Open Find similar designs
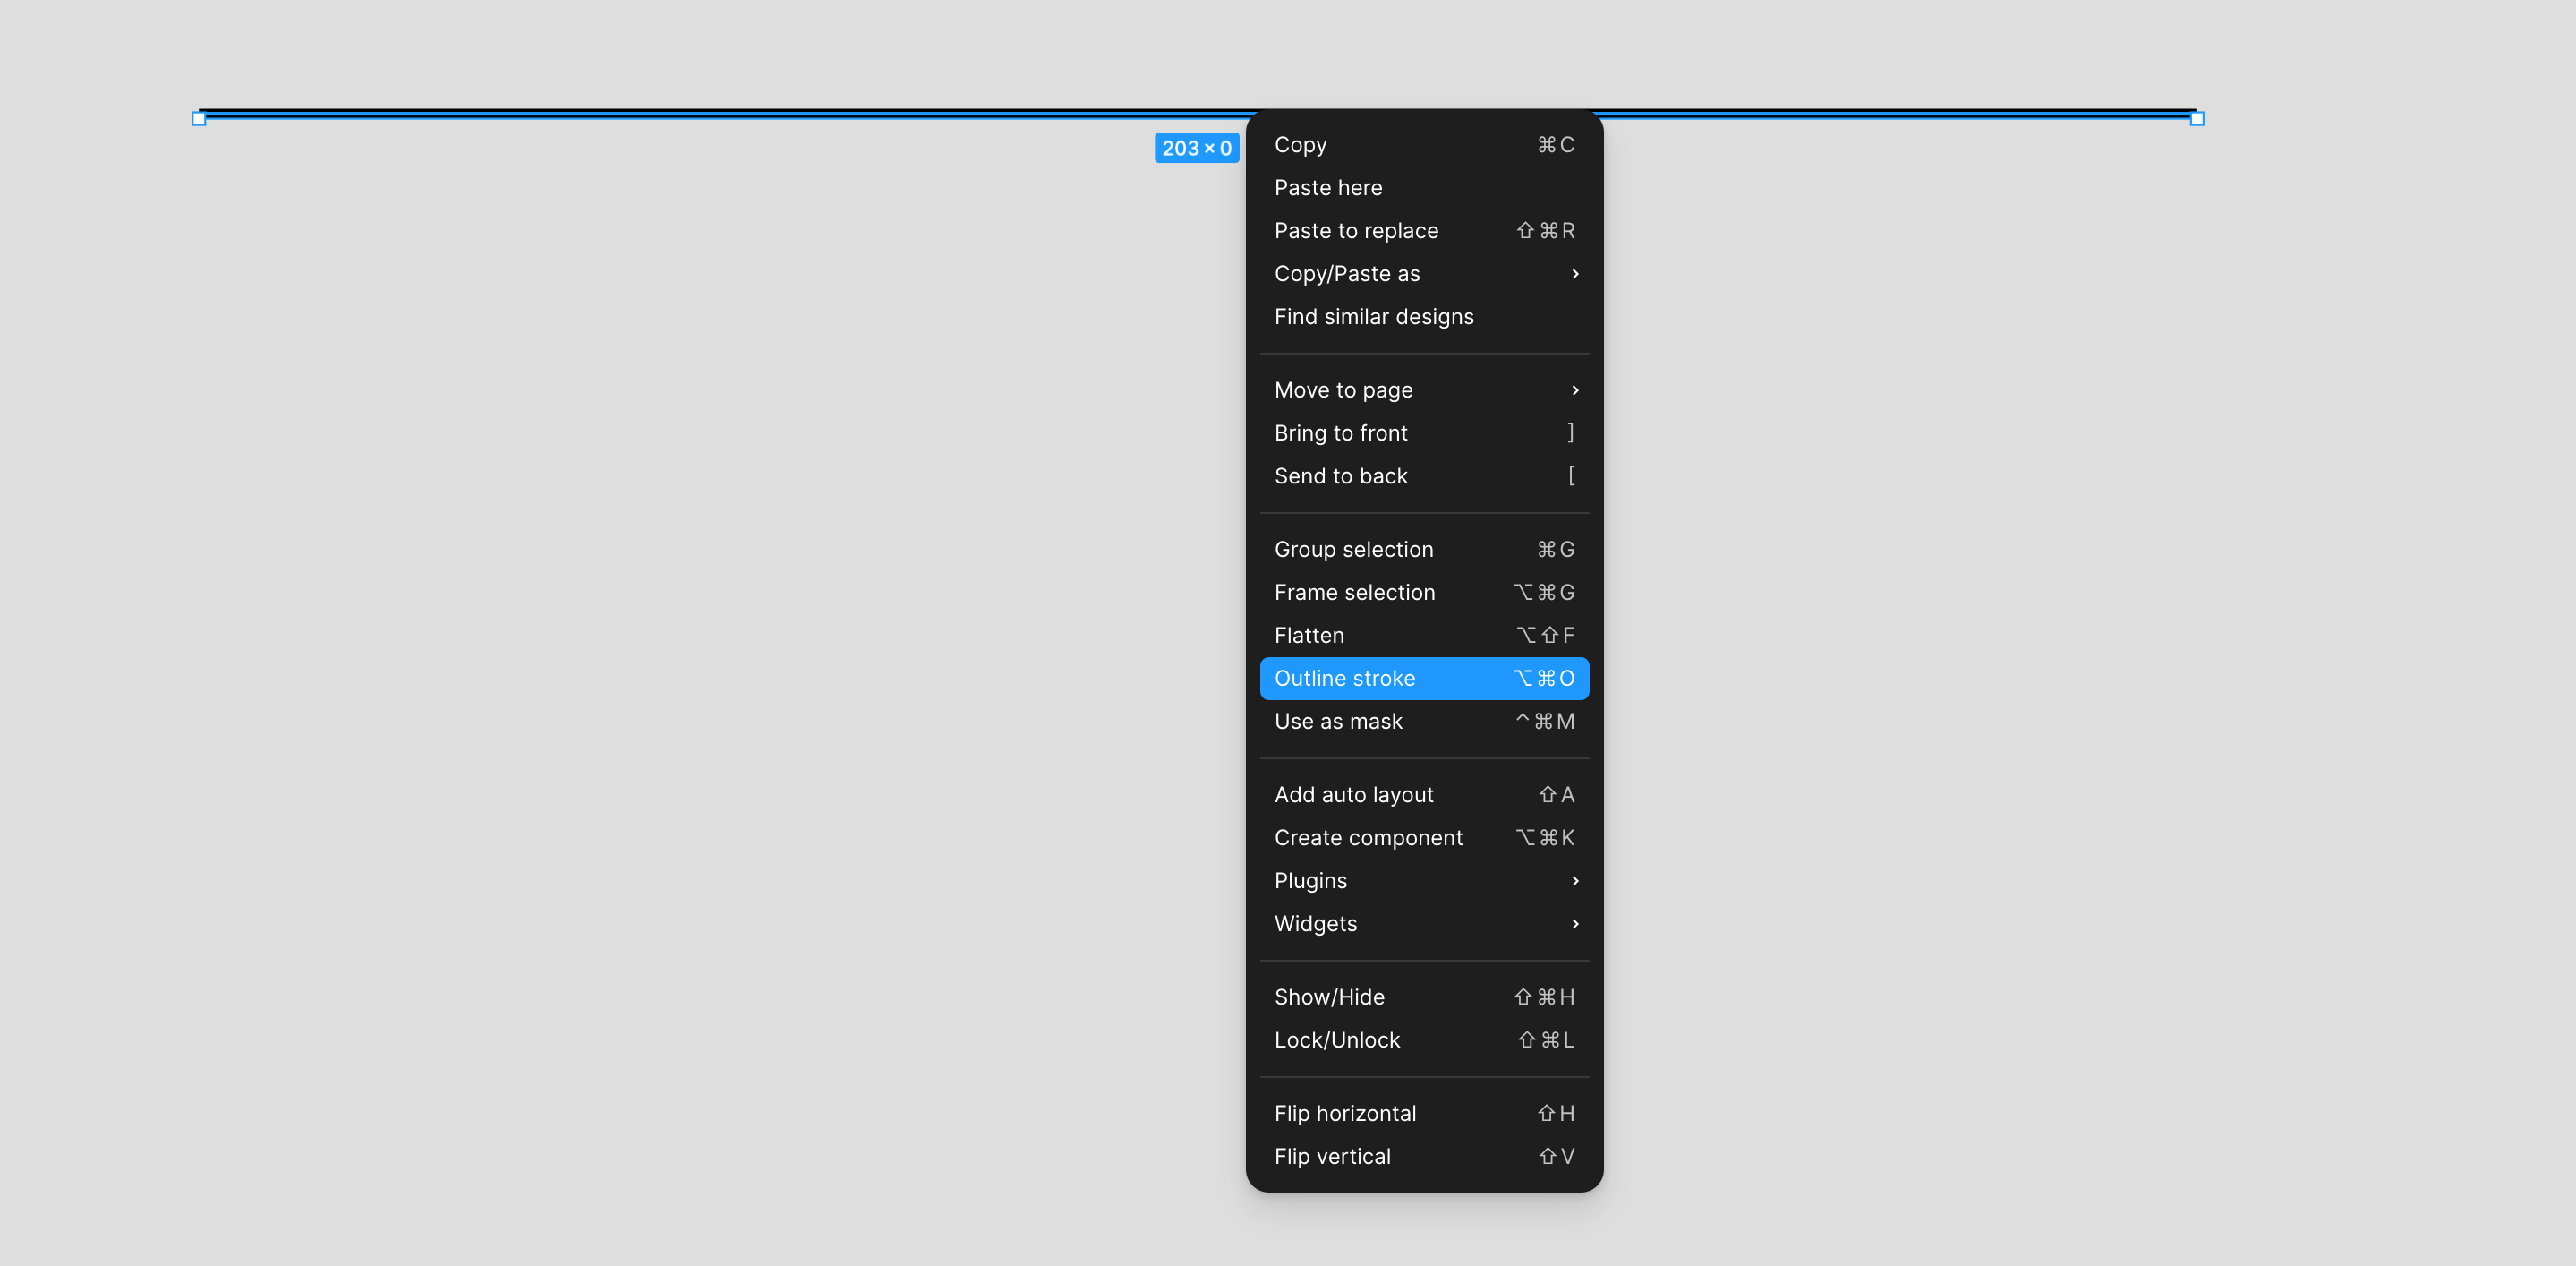Image resolution: width=2576 pixels, height=1266 pixels. (1424, 317)
